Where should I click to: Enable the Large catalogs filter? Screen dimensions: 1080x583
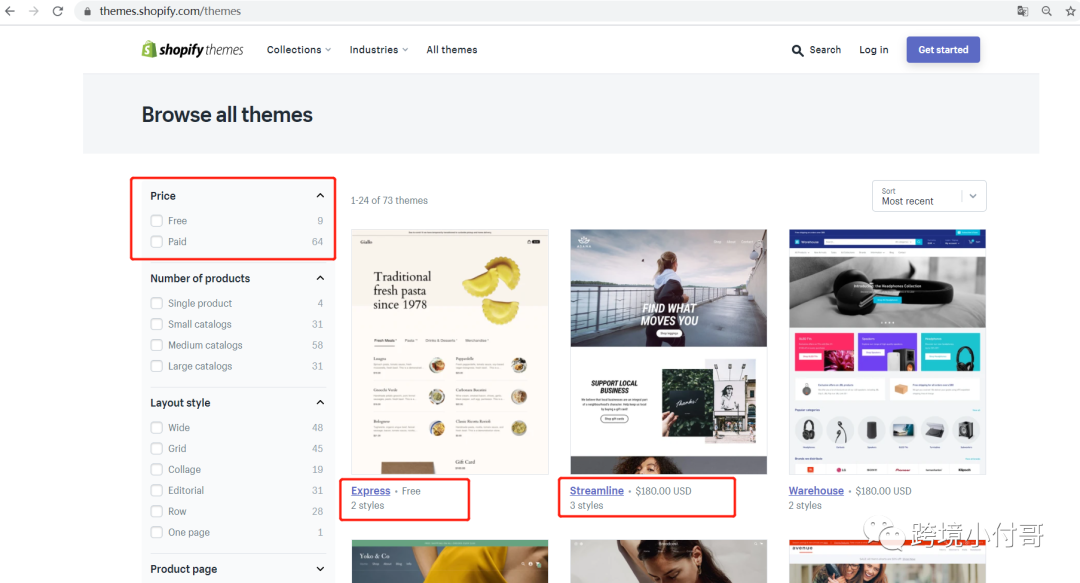[156, 366]
